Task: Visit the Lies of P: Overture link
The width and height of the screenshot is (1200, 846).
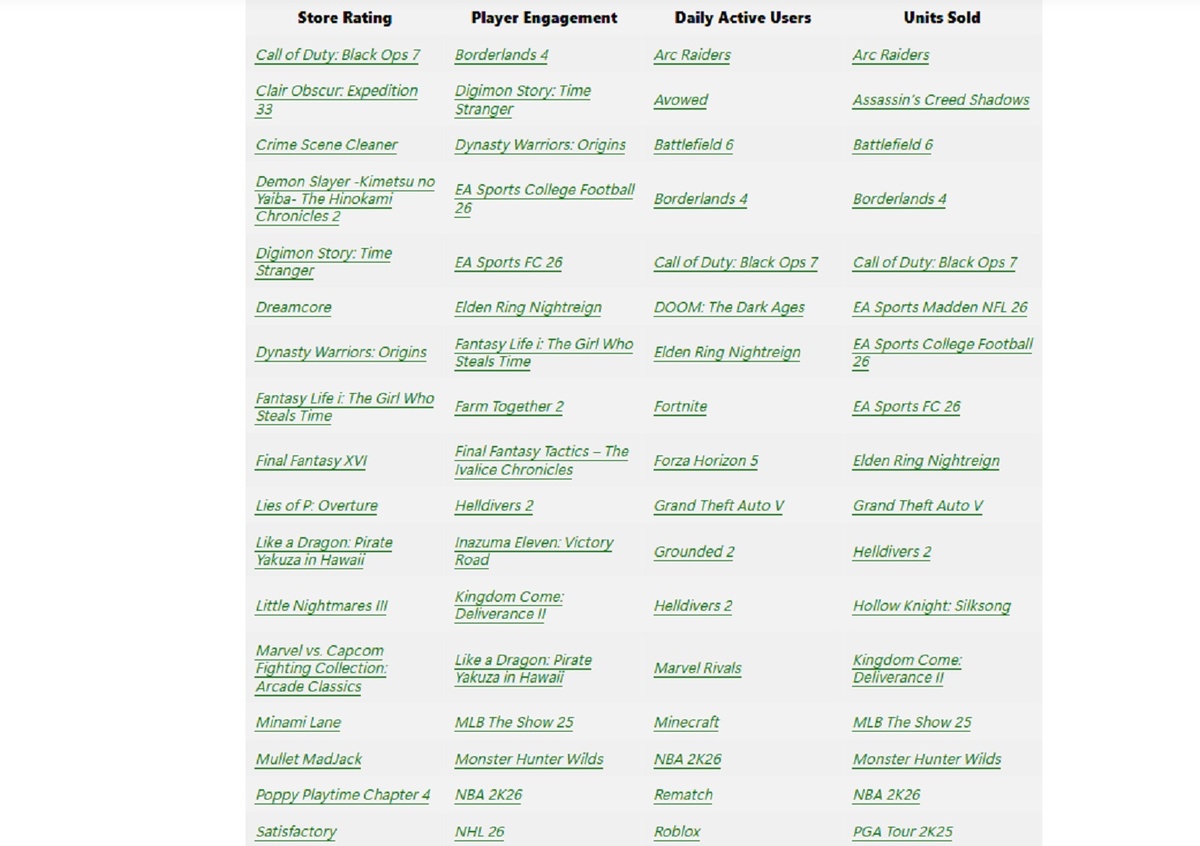Action: pyautogui.click(x=316, y=506)
